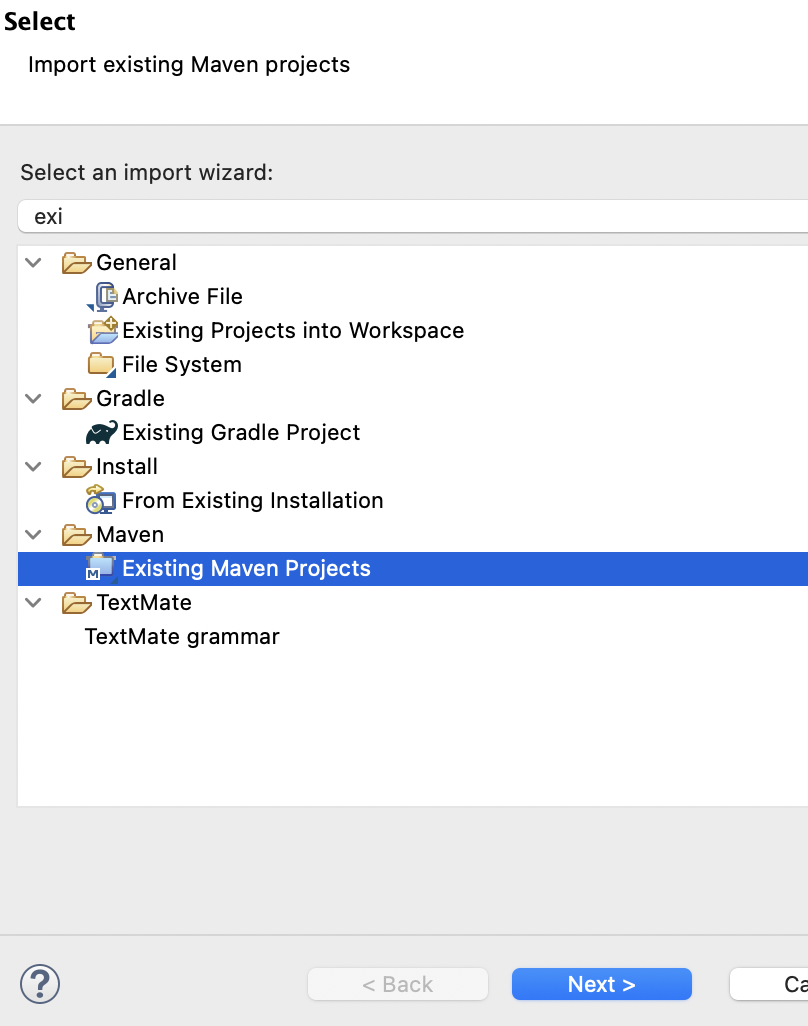This screenshot has width=808, height=1026.
Task: Select Existing Gradle Project
Action: (241, 433)
